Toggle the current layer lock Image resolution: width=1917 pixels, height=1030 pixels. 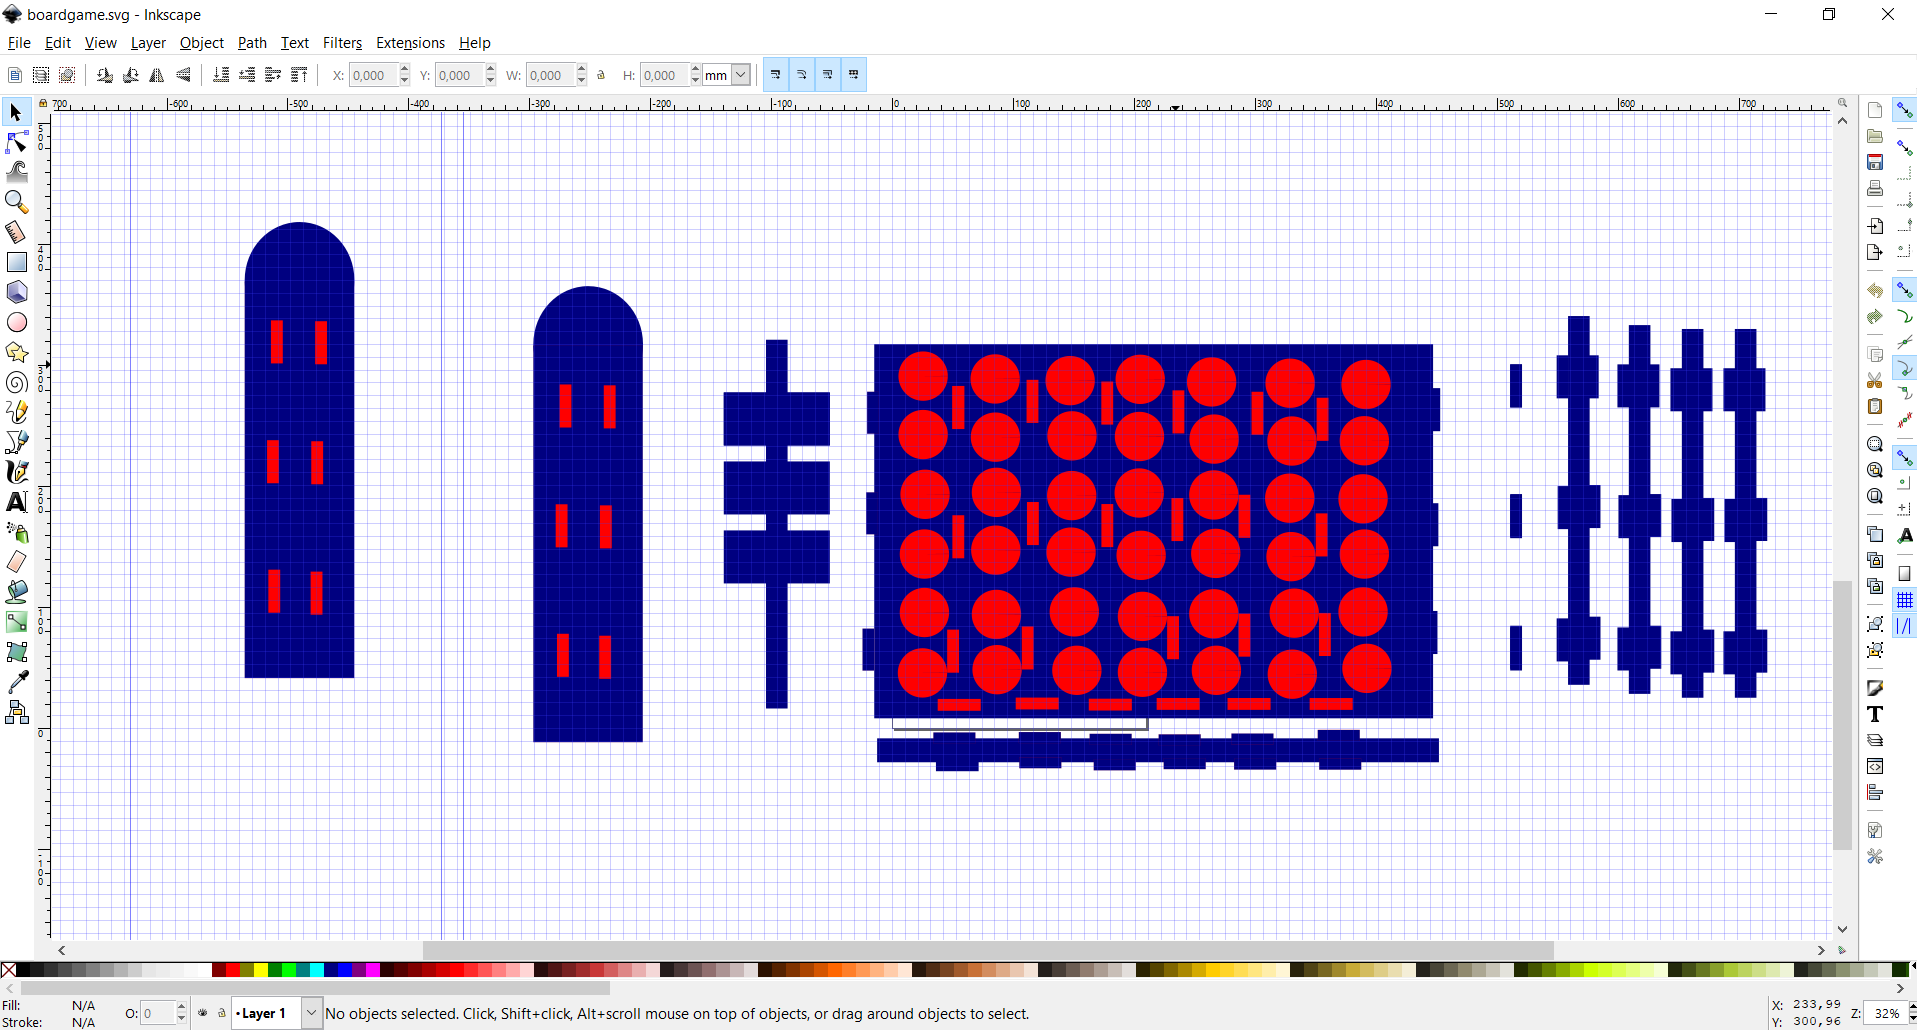[x=222, y=1013]
